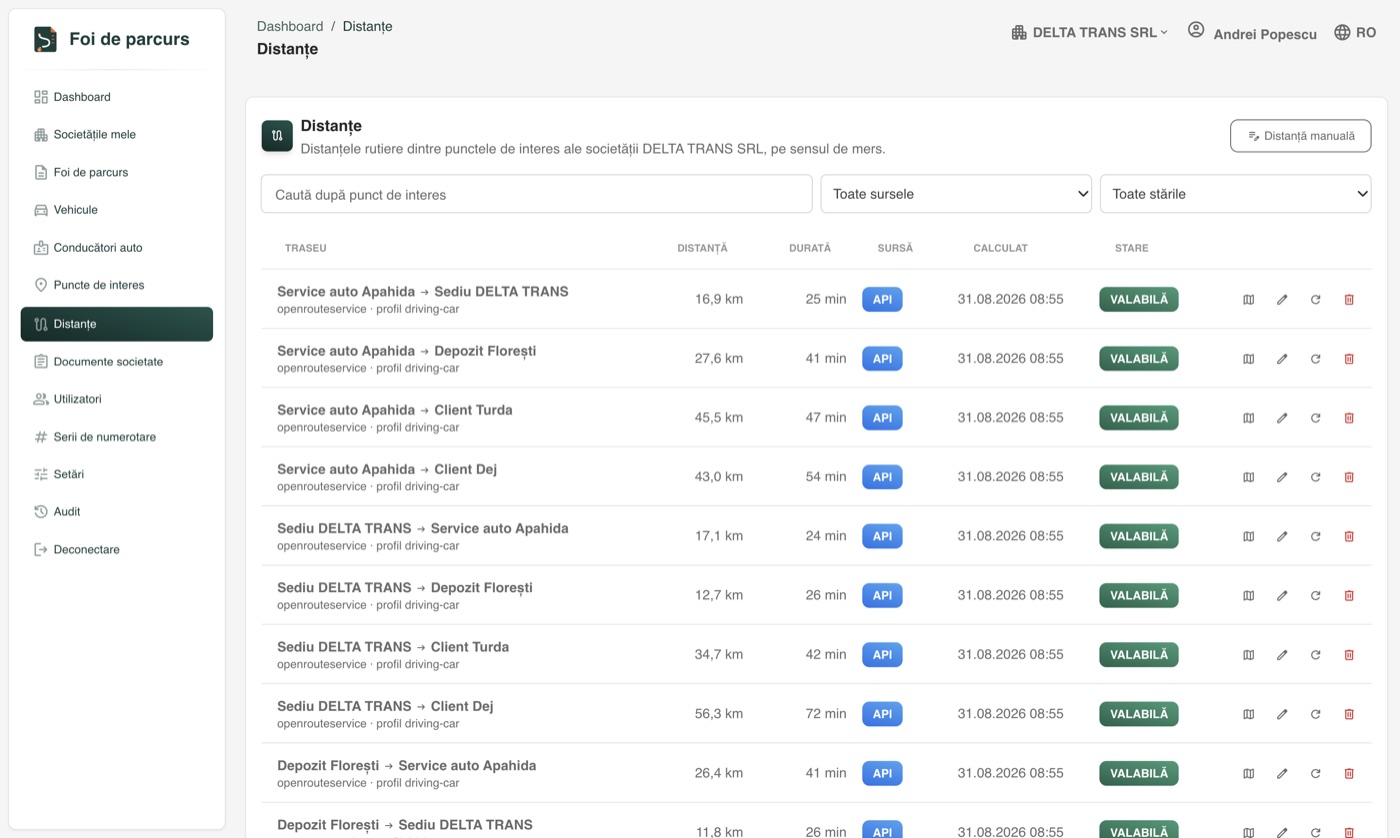
Task: Navigate to Vehicule section
Action: 117,210
